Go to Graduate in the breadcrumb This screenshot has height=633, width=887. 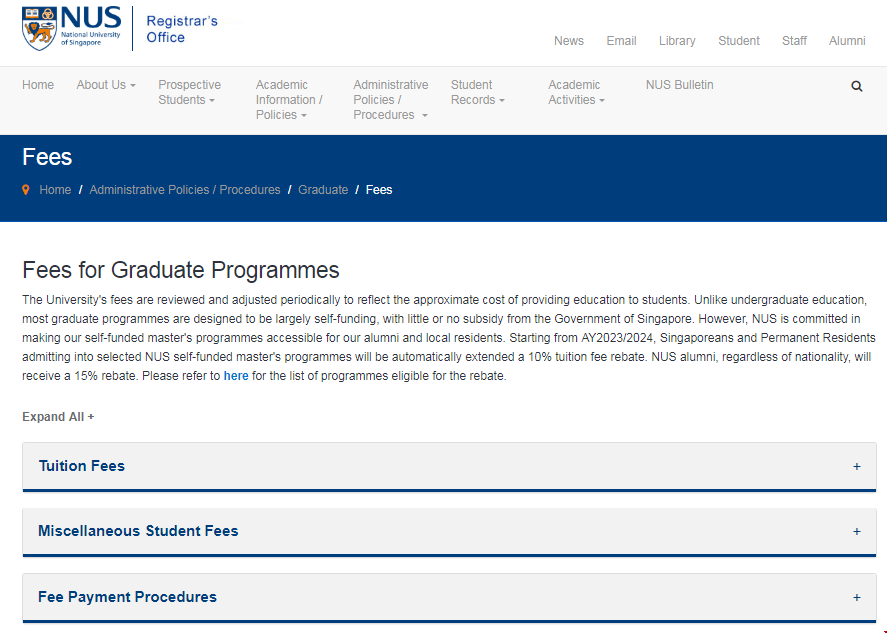(323, 190)
